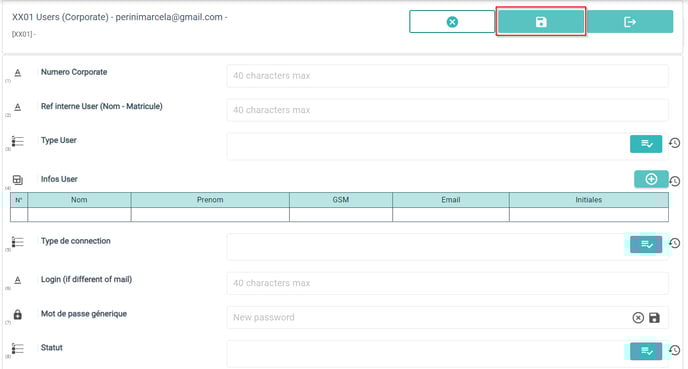Click the Initiales column header
The image size is (688, 369).
[x=589, y=200]
